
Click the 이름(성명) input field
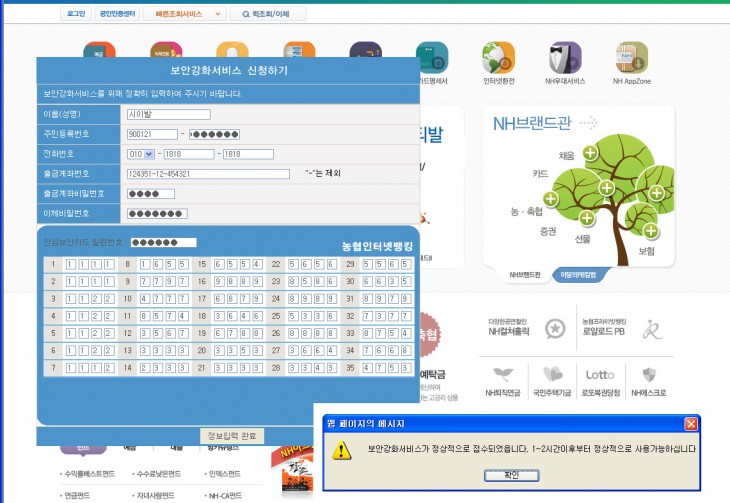(169, 115)
